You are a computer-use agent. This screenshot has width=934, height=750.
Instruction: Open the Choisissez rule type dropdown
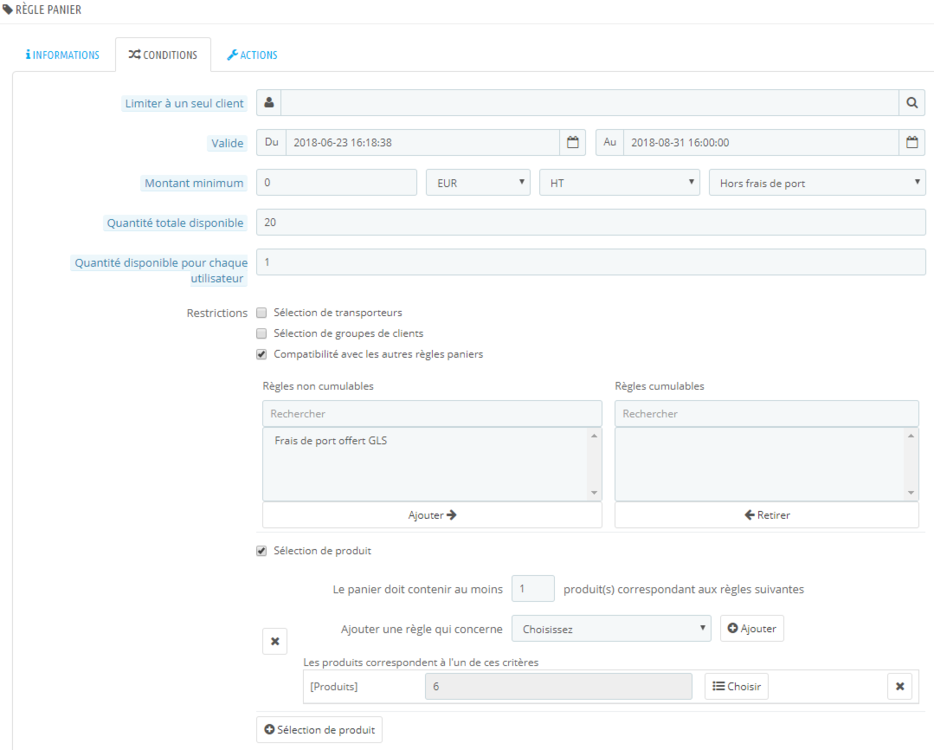tap(611, 628)
